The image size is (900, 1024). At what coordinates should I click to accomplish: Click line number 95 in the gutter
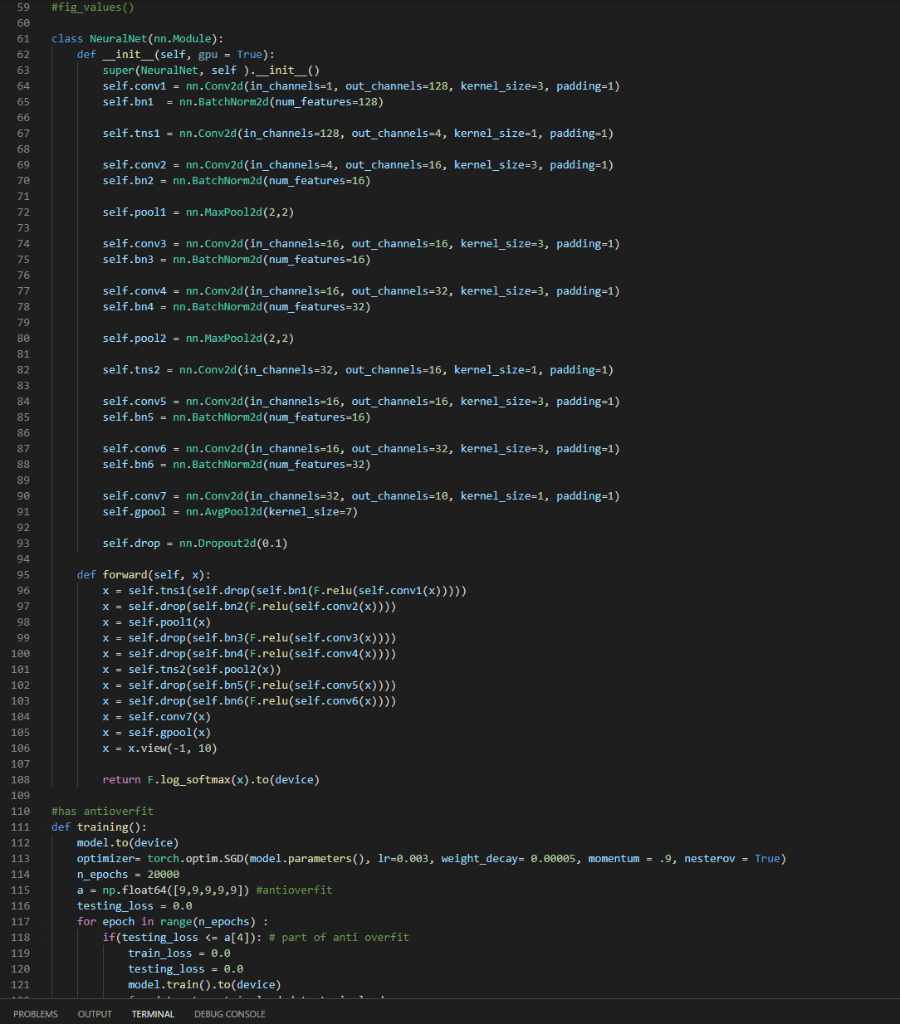pyautogui.click(x=24, y=575)
